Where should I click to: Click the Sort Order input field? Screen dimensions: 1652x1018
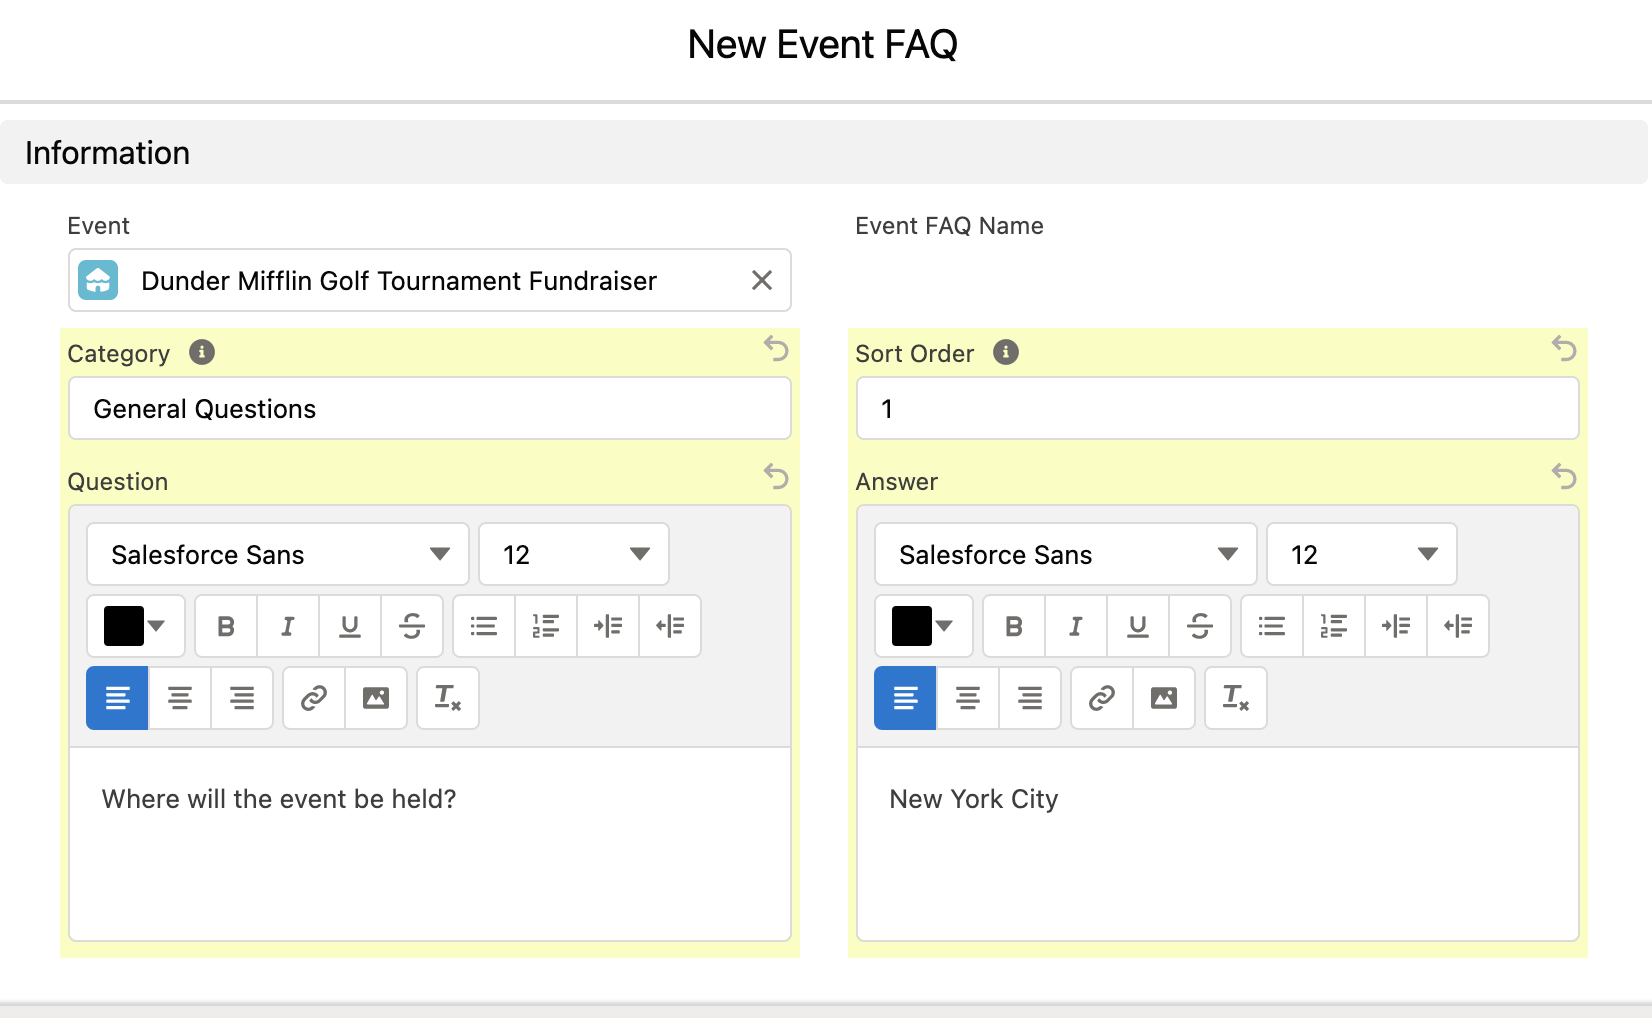(1218, 408)
